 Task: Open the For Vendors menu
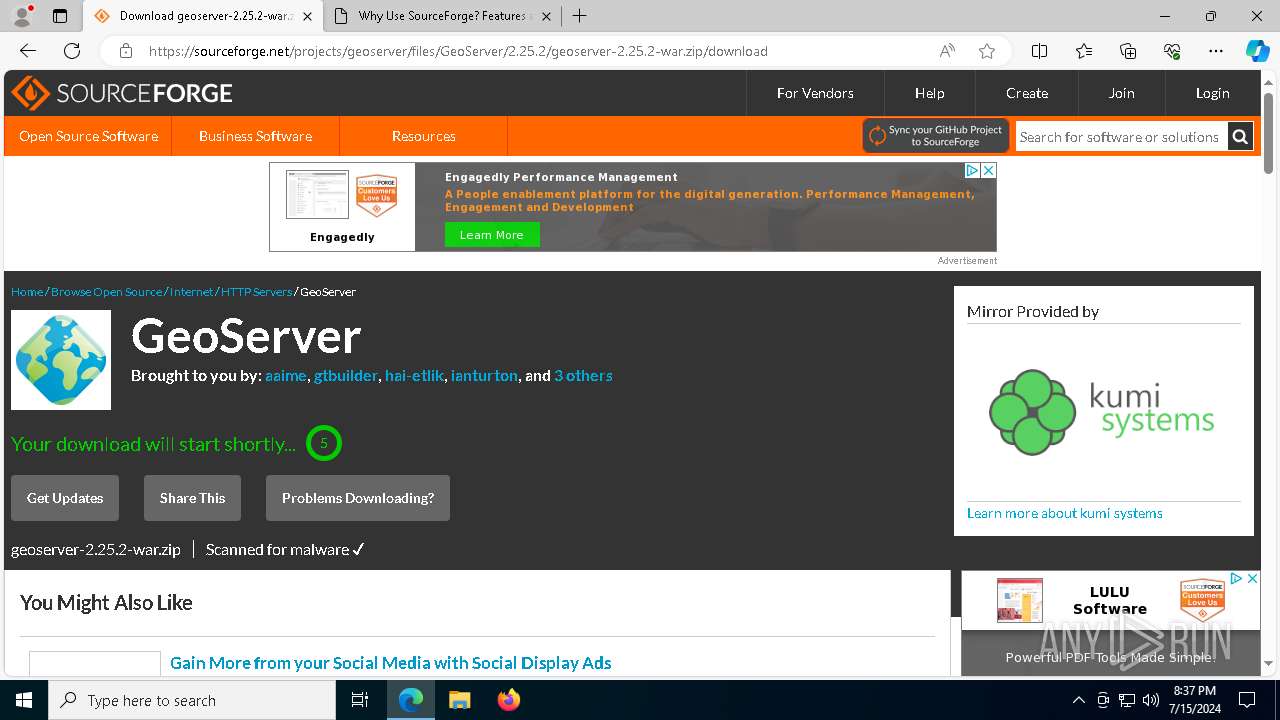815,93
